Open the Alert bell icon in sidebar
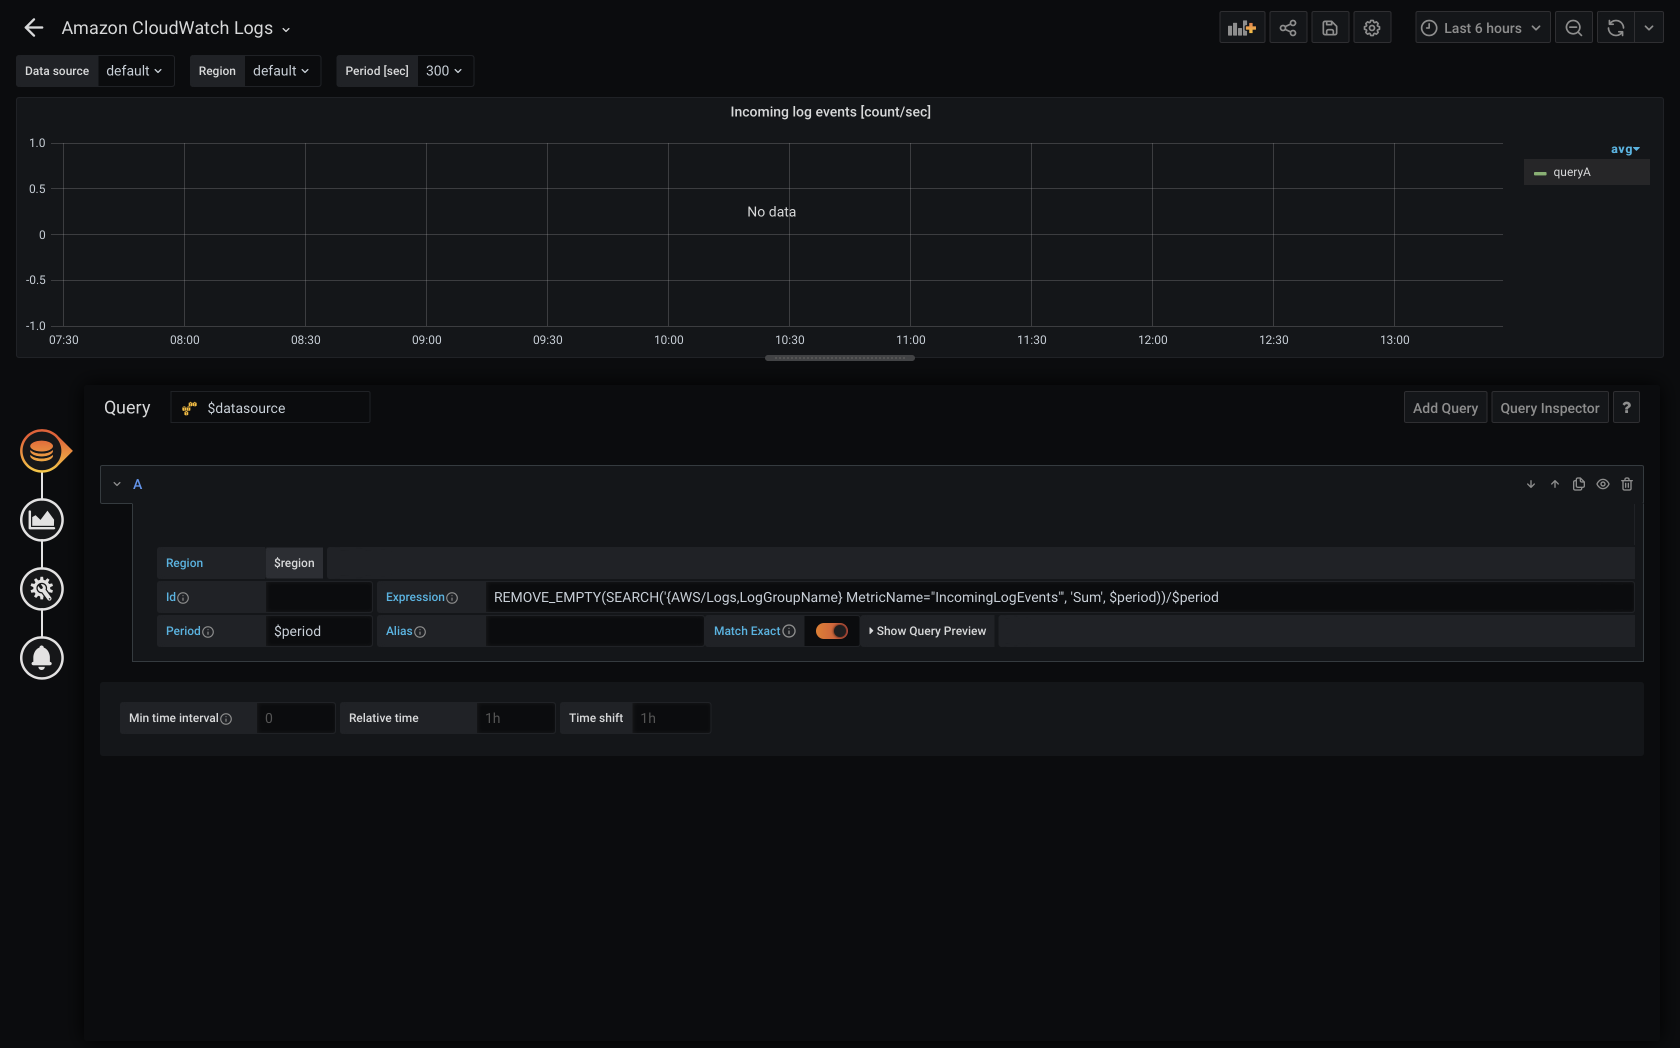1680x1048 pixels. tap(42, 658)
